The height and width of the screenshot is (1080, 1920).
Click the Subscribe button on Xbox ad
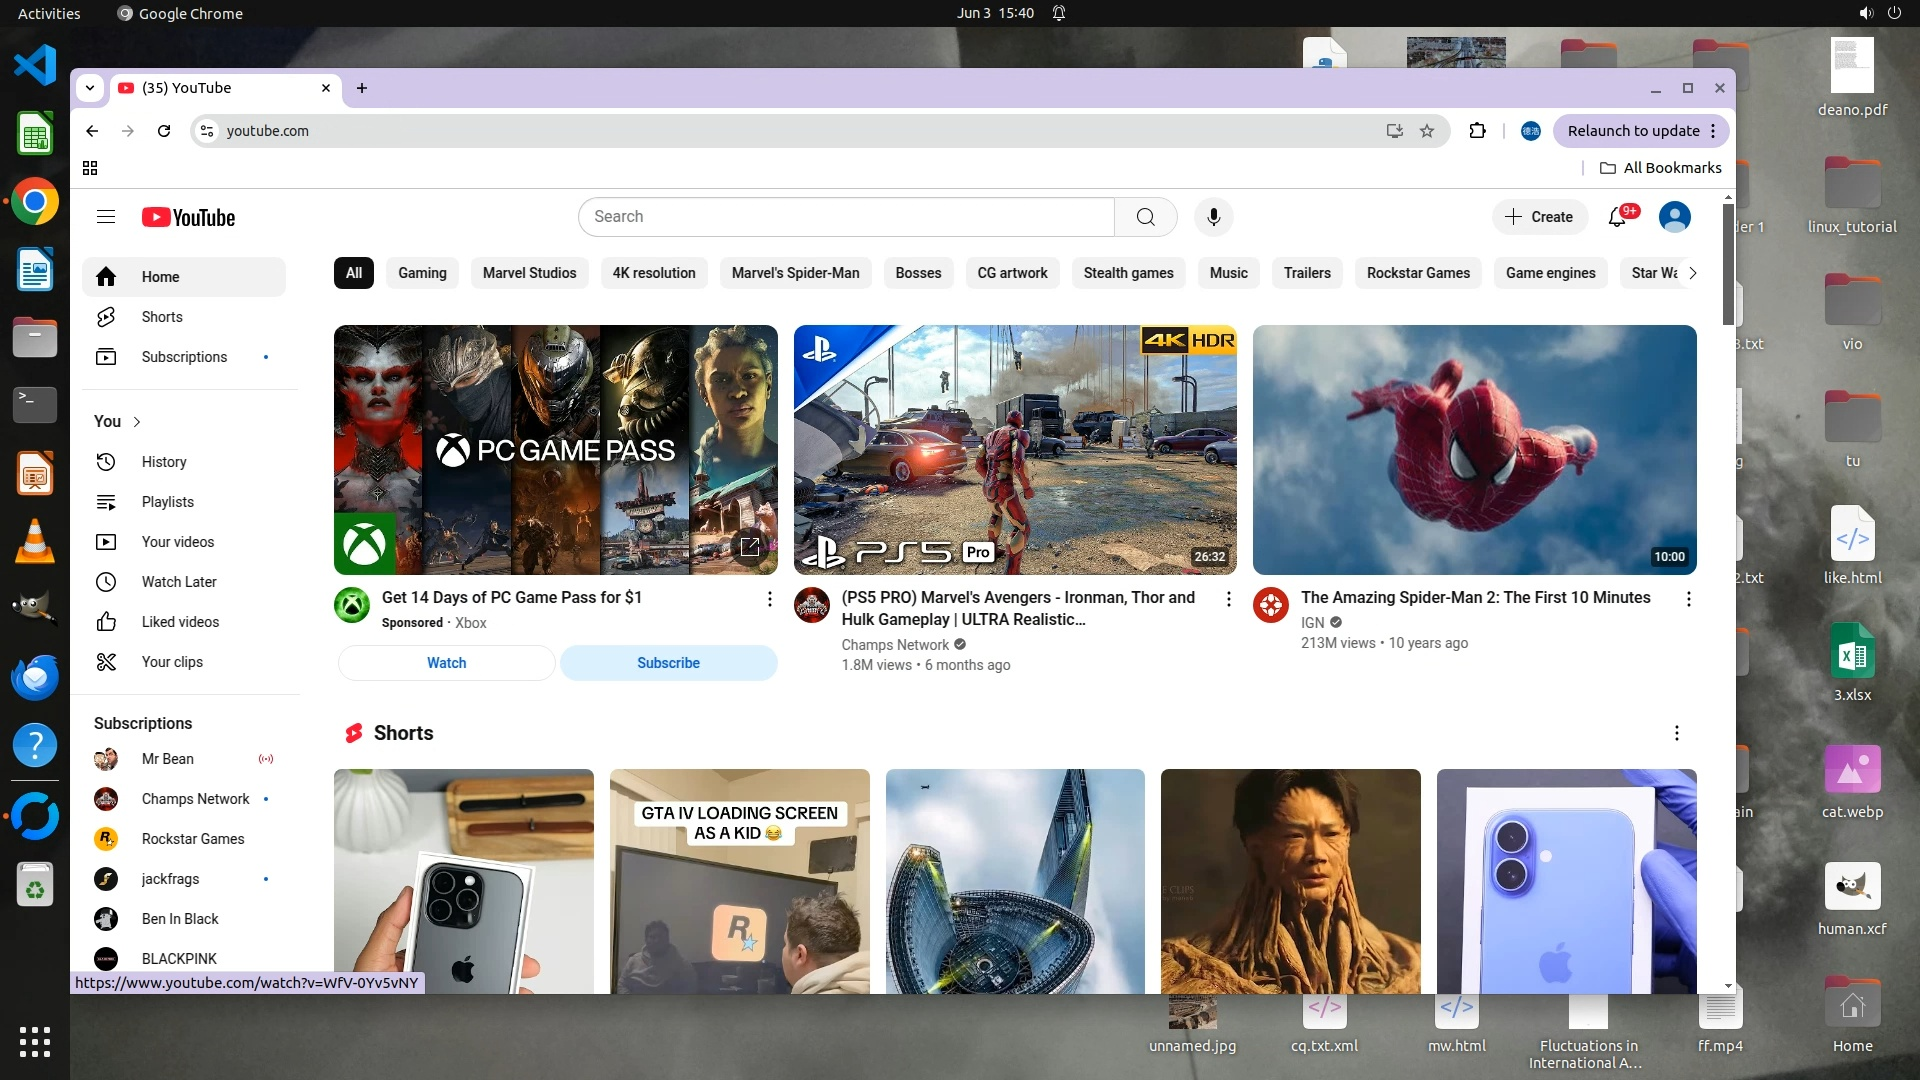668,663
